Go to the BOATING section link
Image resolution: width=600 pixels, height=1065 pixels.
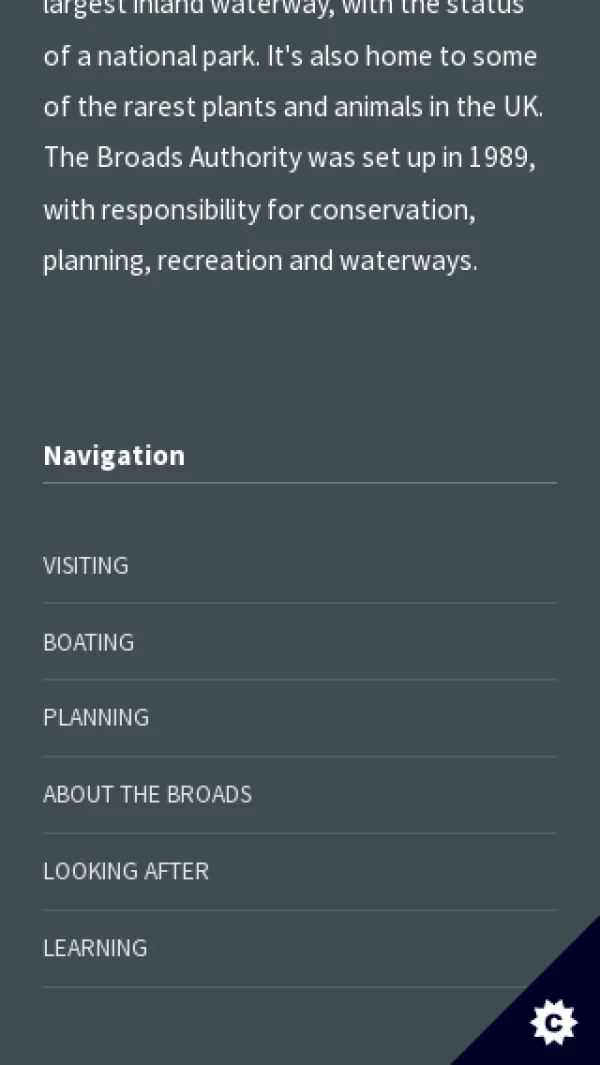coord(88,642)
